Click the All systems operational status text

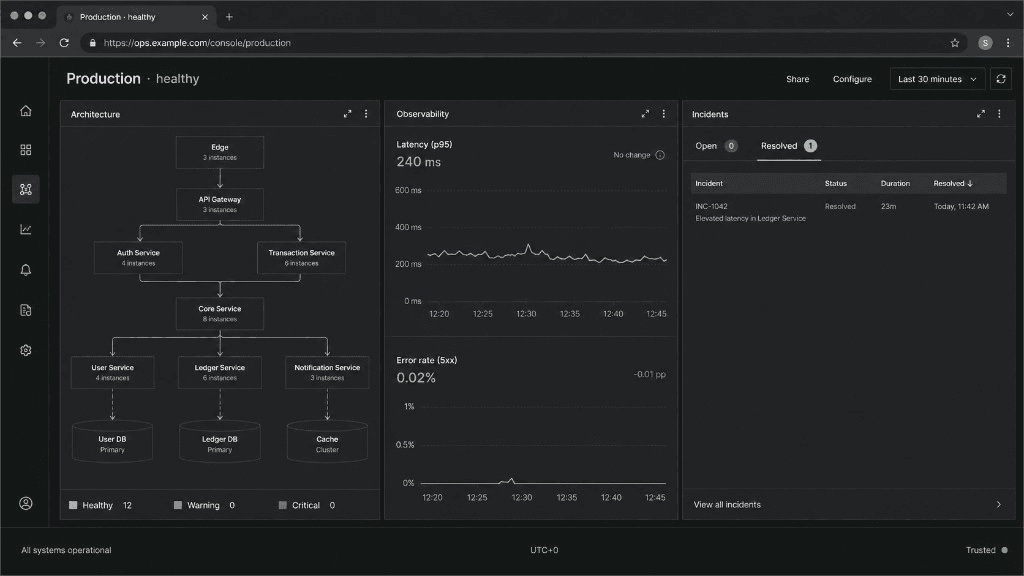pos(66,550)
